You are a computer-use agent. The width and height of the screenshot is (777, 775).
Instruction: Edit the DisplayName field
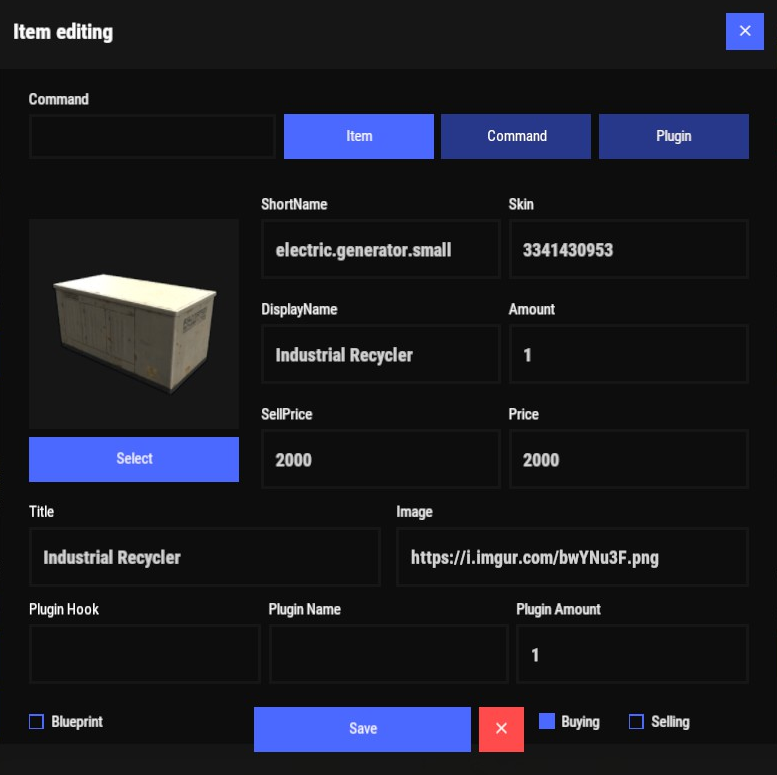(x=380, y=355)
